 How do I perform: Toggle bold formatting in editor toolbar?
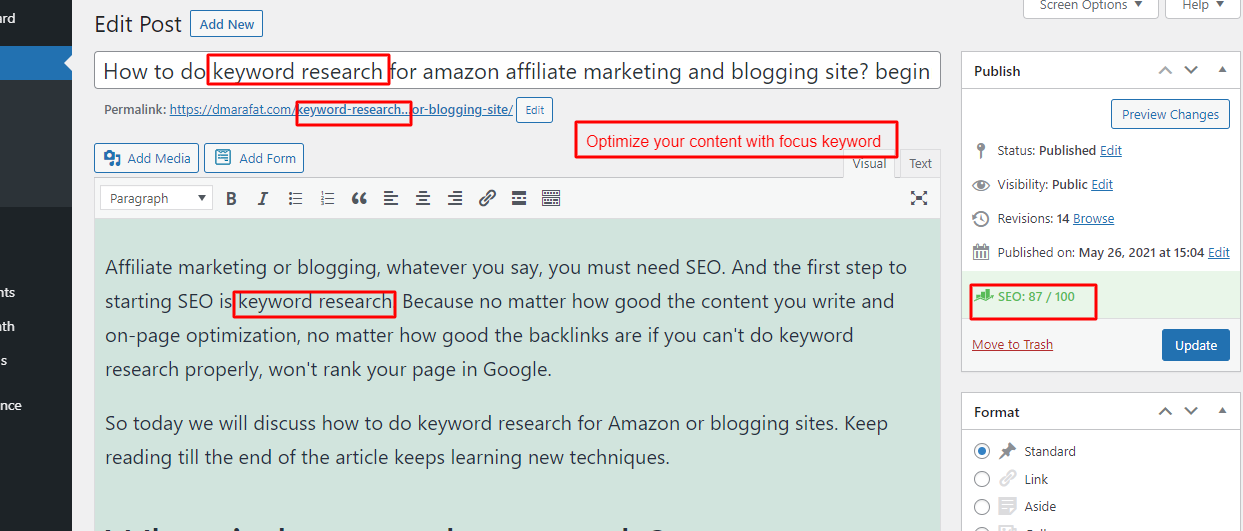[x=231, y=198]
